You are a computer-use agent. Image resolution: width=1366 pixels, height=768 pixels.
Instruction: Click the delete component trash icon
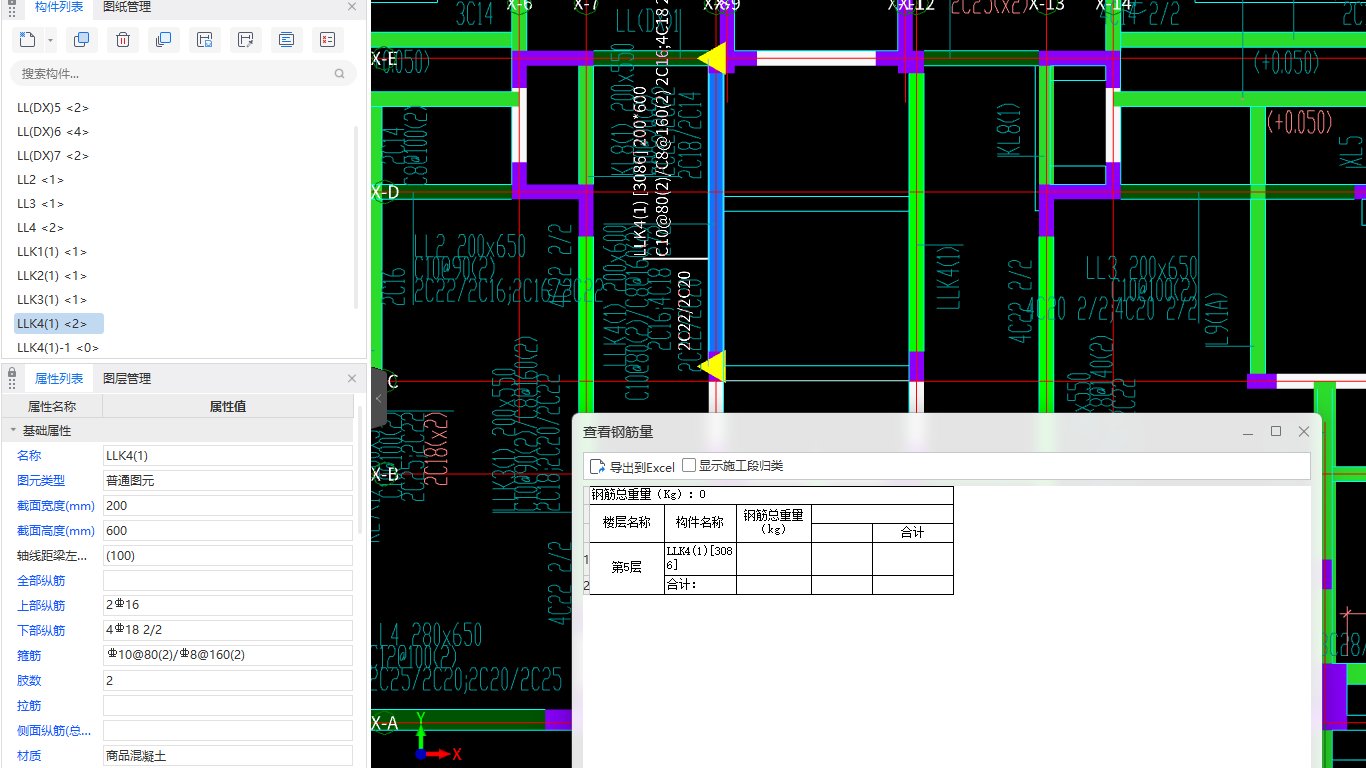tap(122, 40)
